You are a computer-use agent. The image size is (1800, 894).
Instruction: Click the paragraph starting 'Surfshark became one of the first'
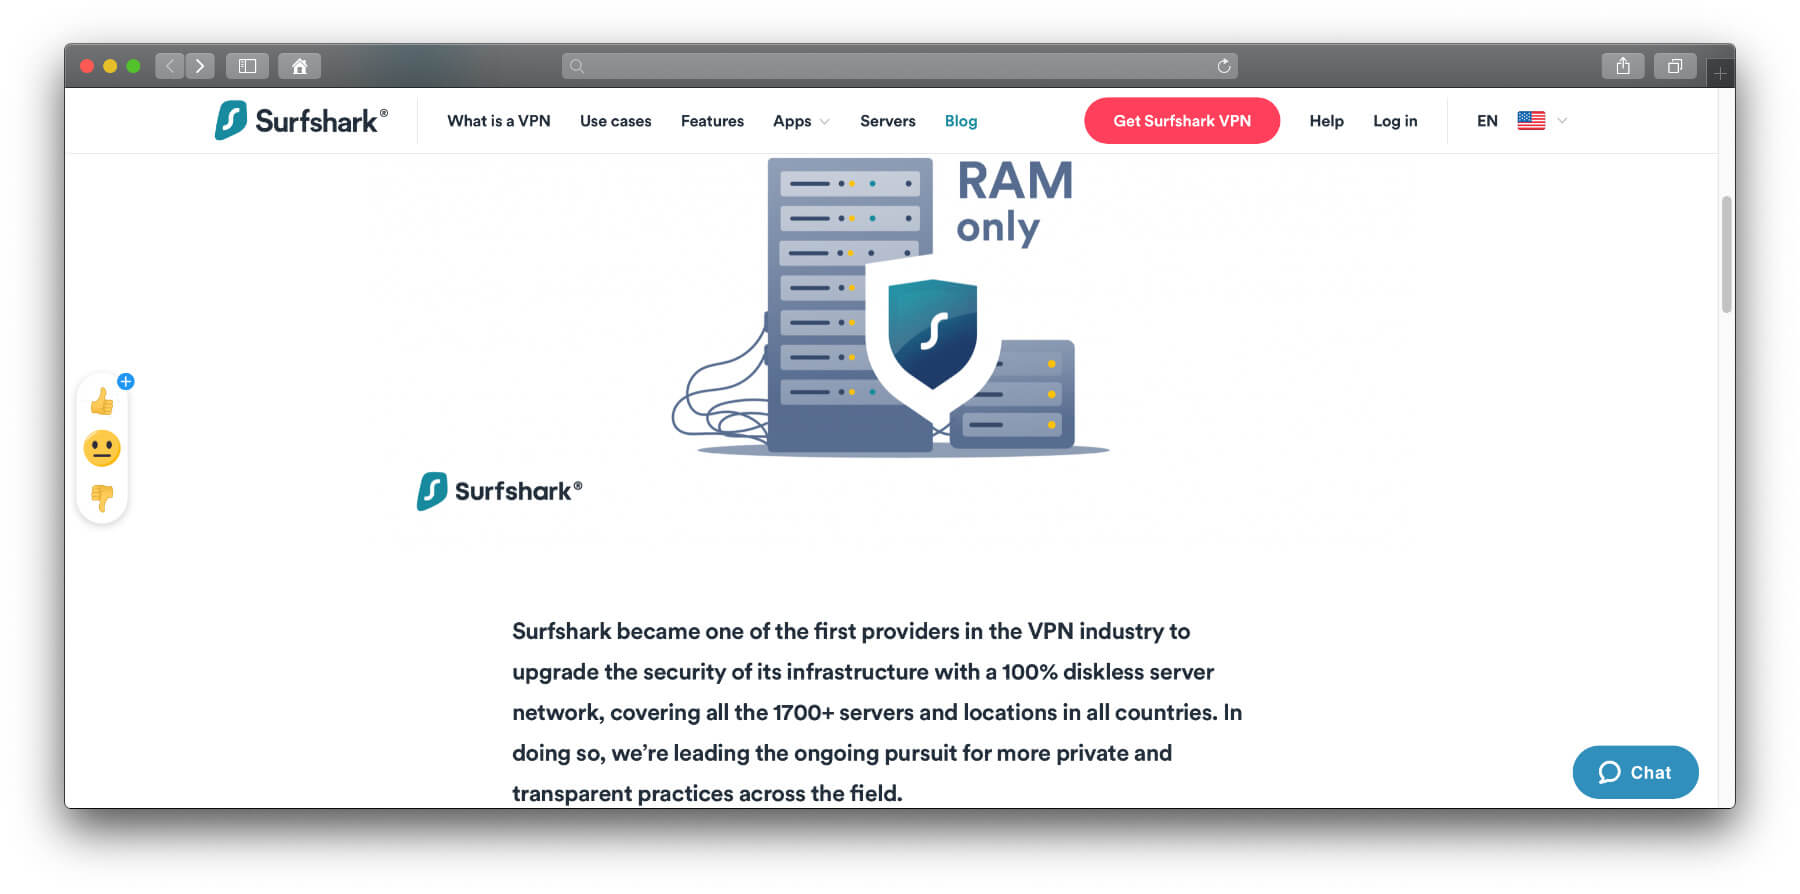click(877, 712)
